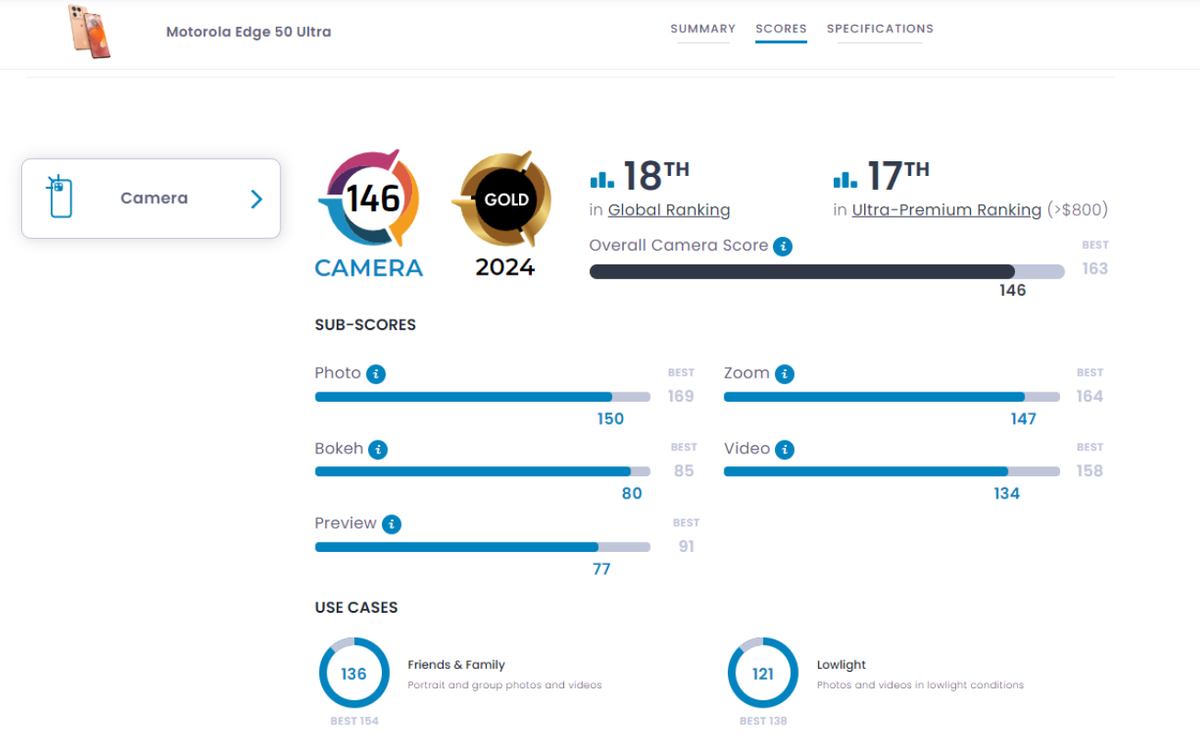Click the lowlight conditions description text

click(x=920, y=685)
